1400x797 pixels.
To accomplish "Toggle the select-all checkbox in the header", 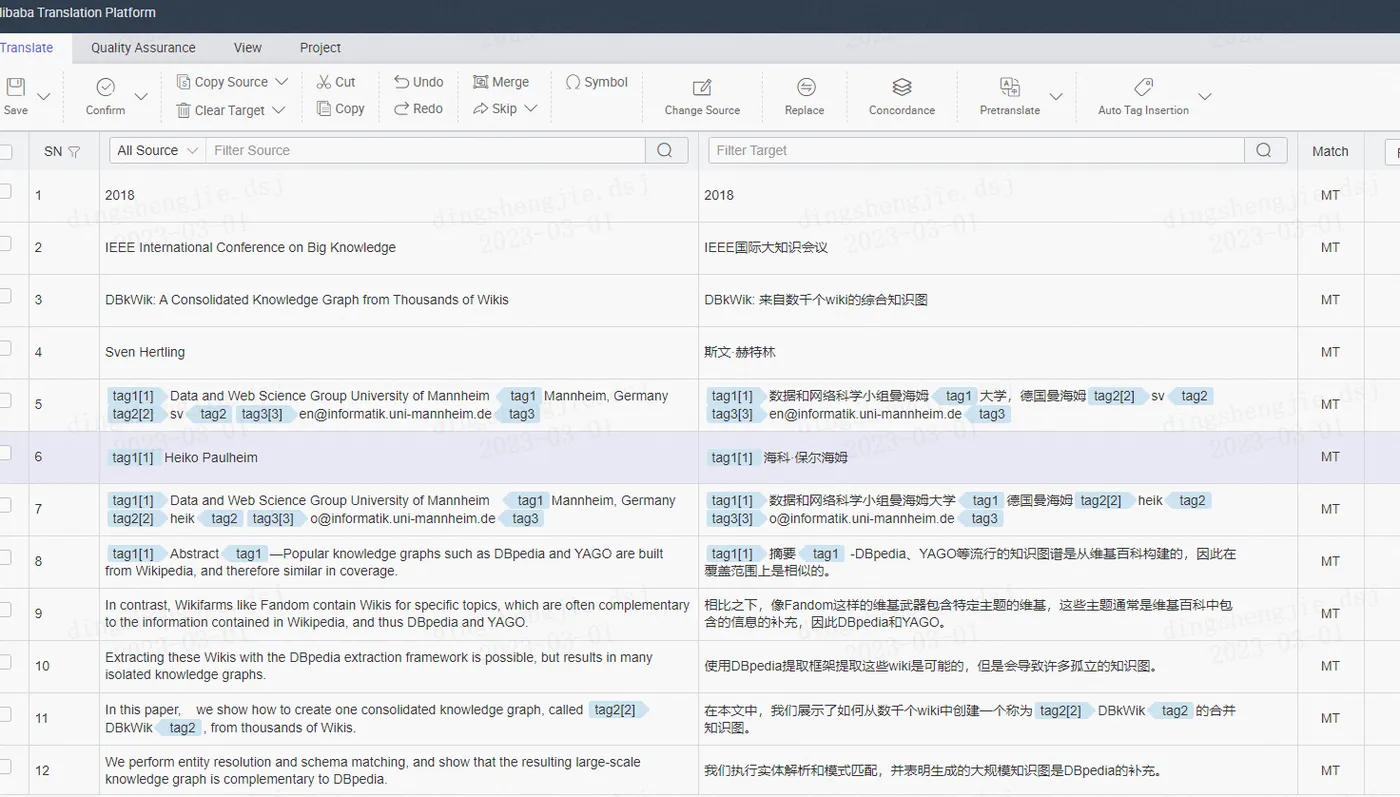I will tap(6, 151).
